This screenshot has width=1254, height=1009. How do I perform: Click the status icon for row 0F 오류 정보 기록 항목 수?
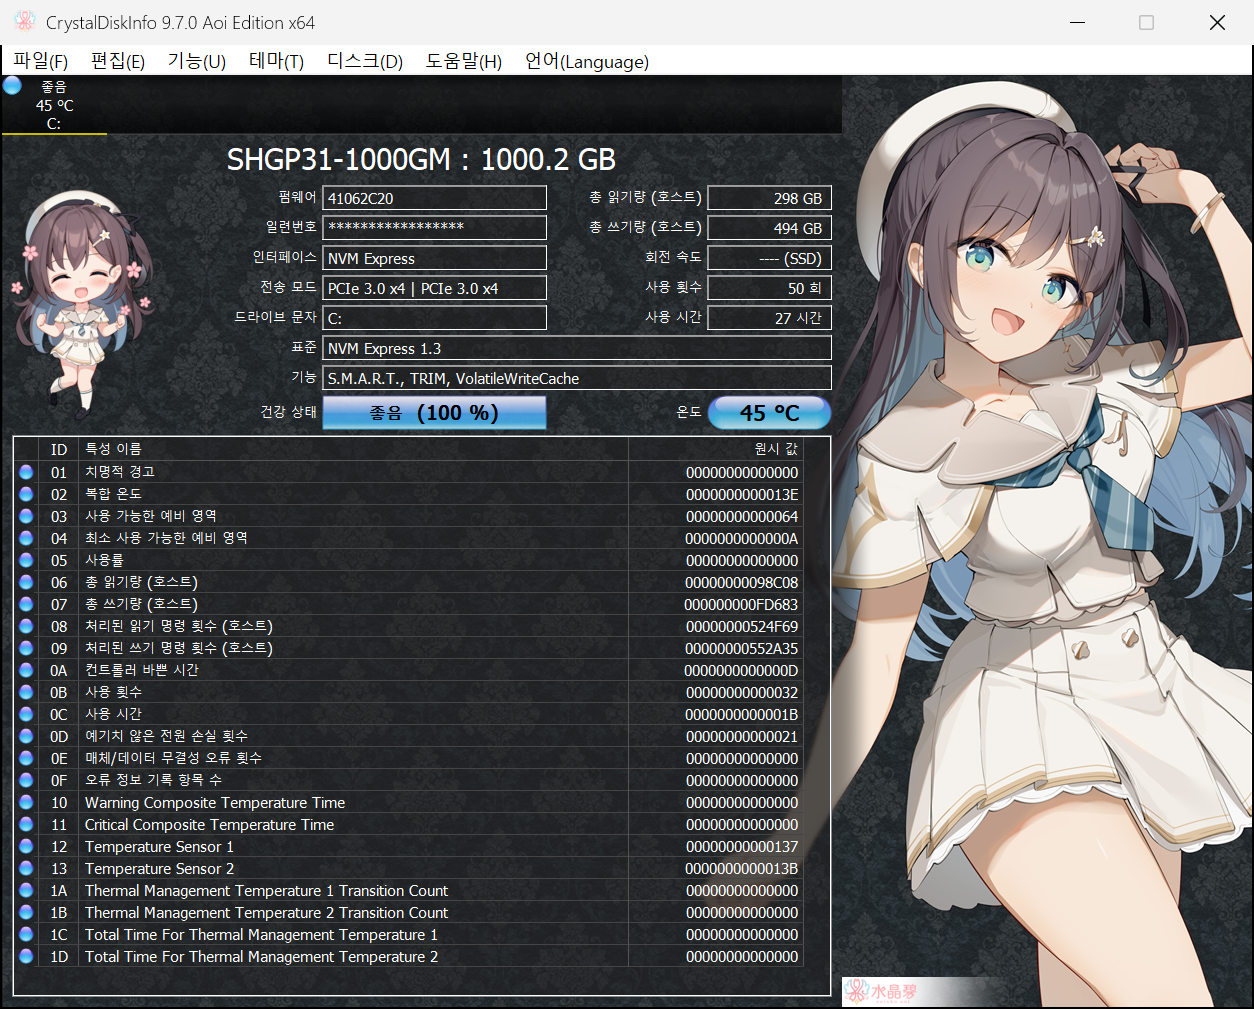tap(26, 780)
